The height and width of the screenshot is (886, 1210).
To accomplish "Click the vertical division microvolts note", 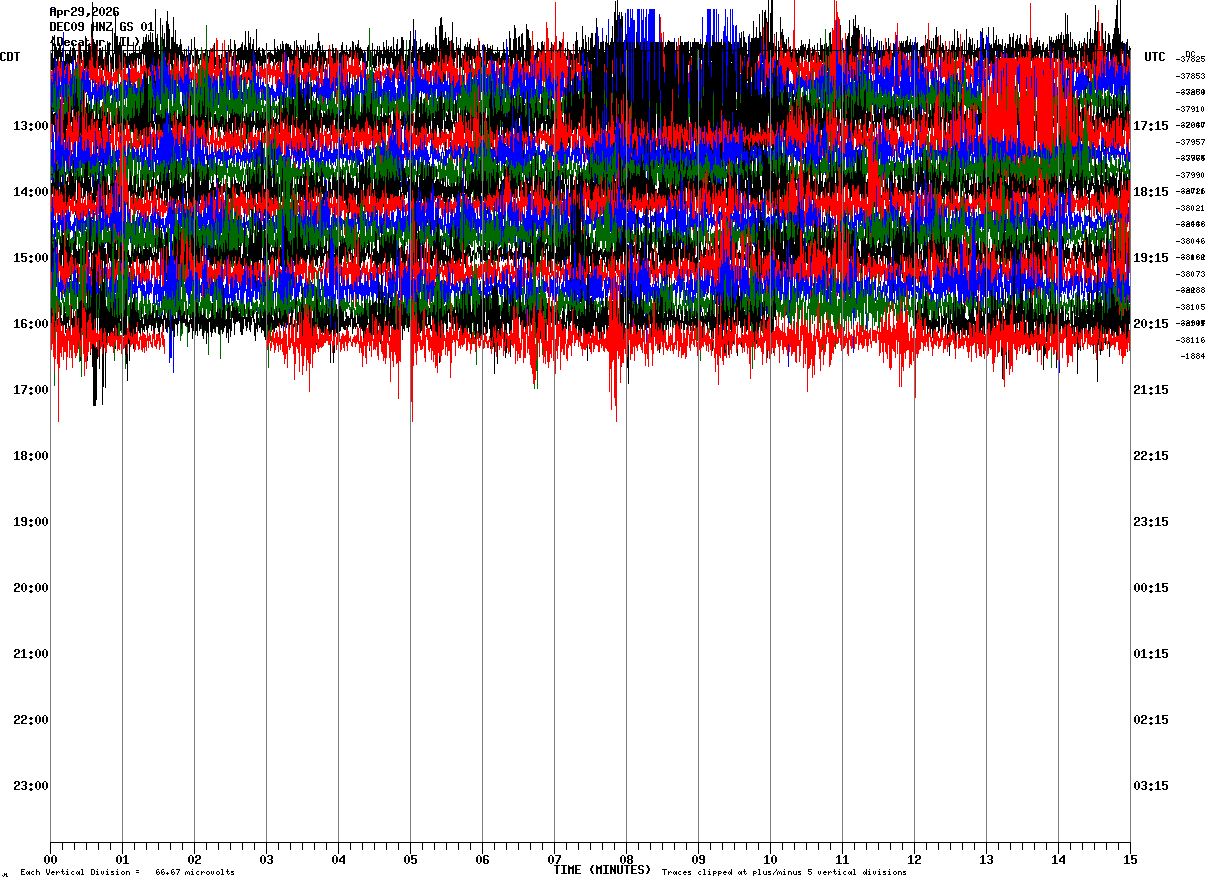I will [127, 873].
